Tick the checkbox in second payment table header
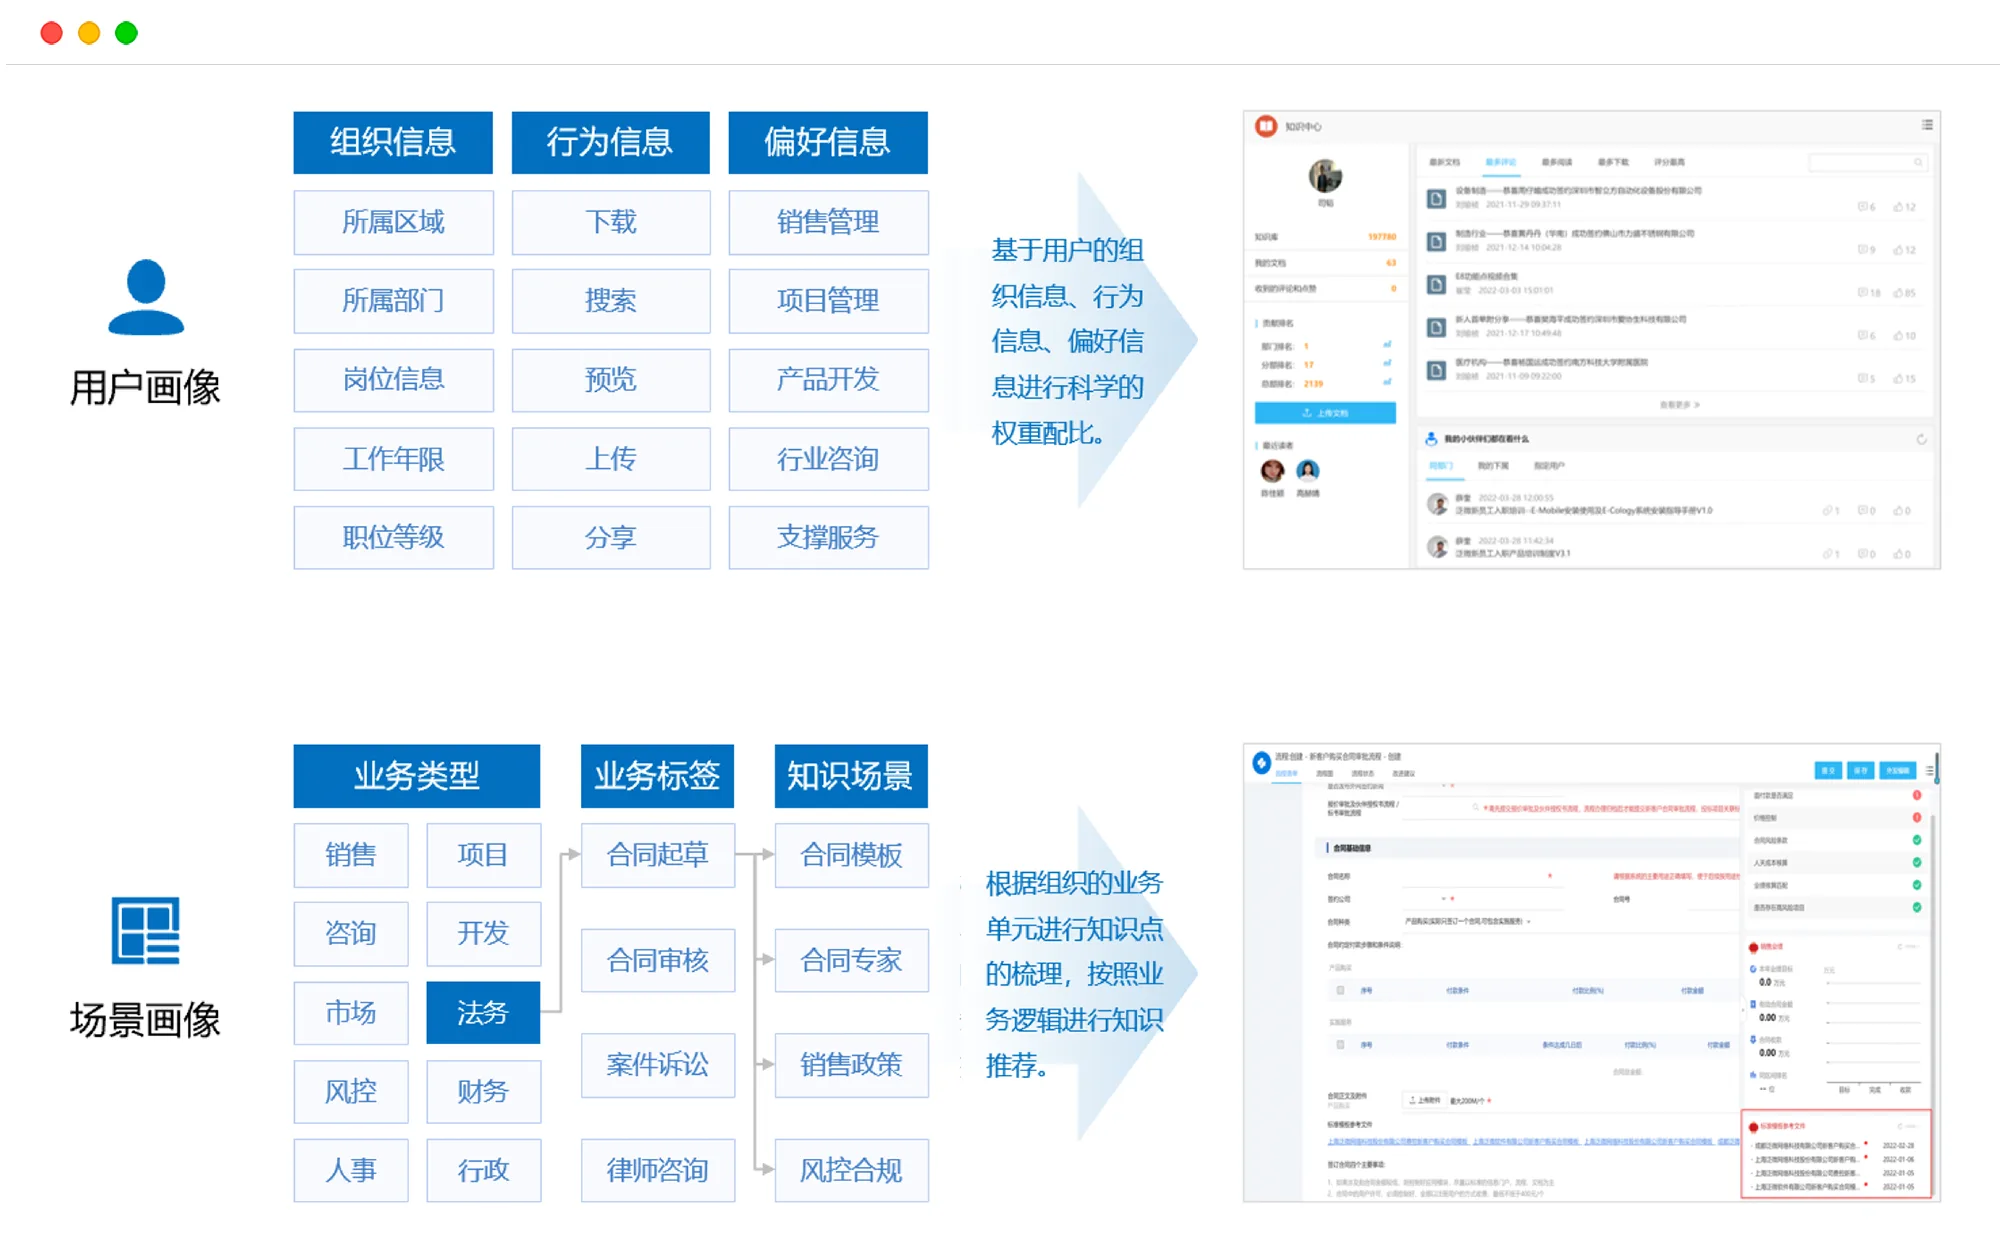The height and width of the screenshot is (1242, 2000). click(x=1341, y=1044)
